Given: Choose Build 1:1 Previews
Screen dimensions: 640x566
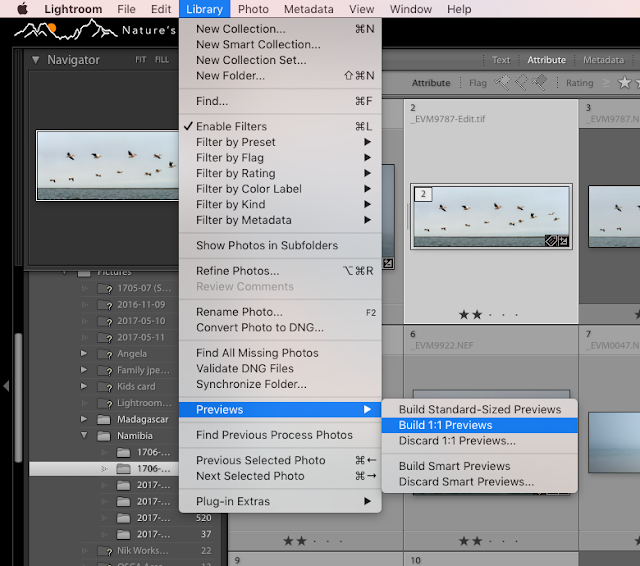Looking at the screenshot, I should click(x=480, y=425).
